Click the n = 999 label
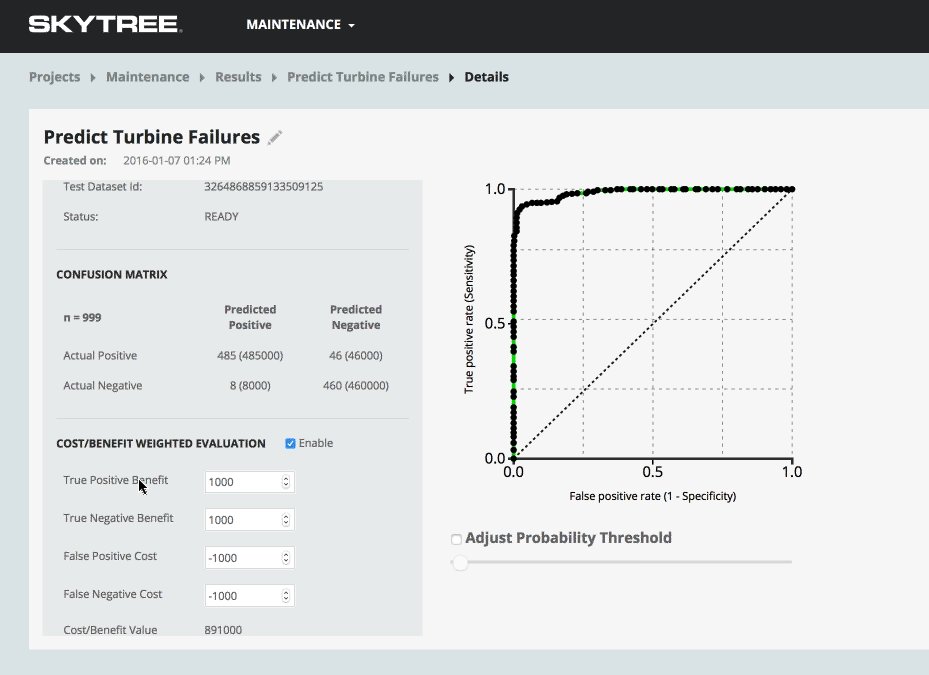 pos(82,318)
